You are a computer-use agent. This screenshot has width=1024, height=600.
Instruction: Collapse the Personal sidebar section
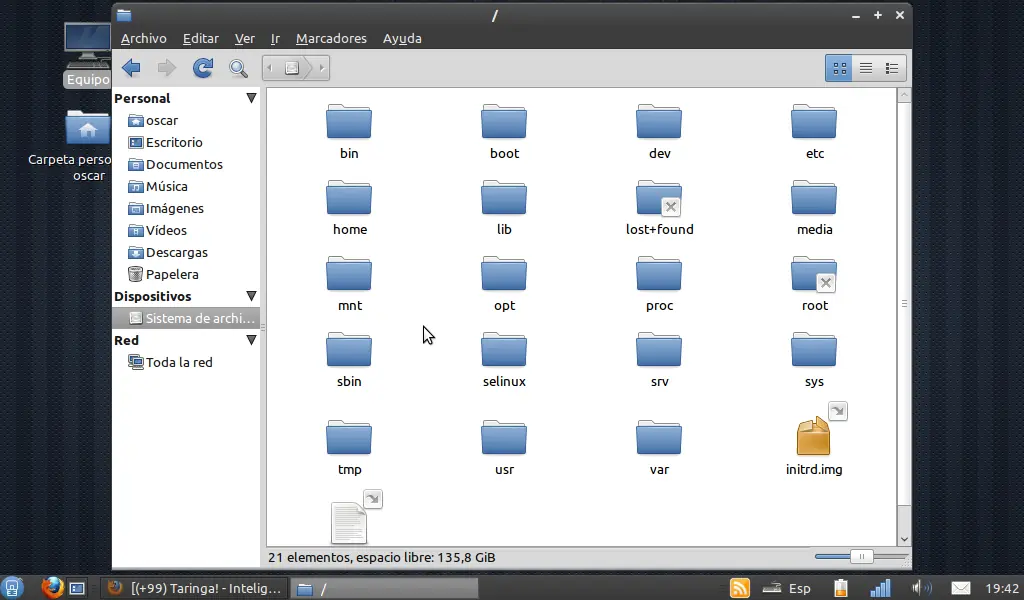pos(251,98)
